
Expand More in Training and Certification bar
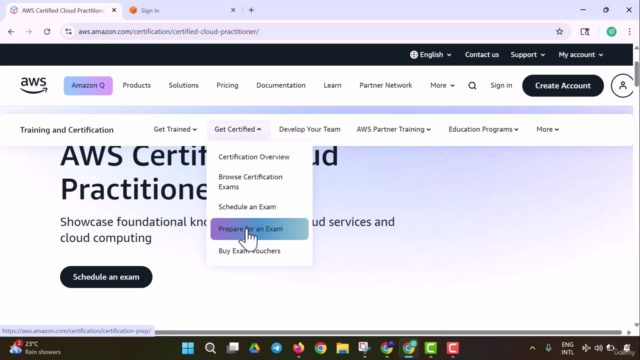[547, 129]
